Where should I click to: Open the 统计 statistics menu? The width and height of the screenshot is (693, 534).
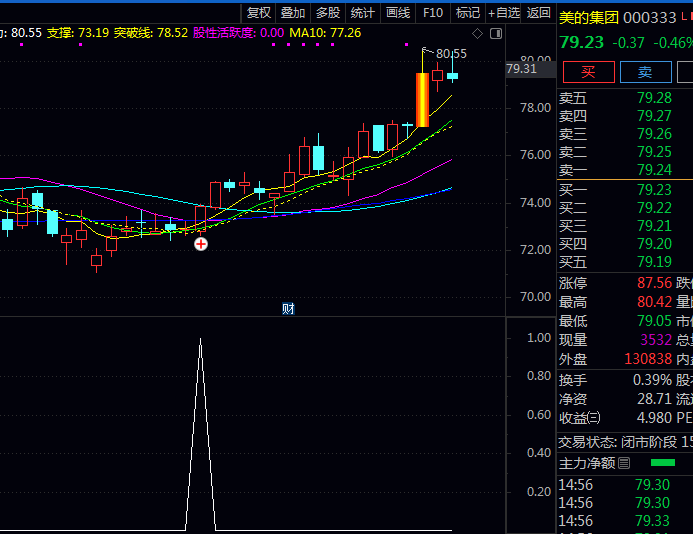(x=362, y=13)
